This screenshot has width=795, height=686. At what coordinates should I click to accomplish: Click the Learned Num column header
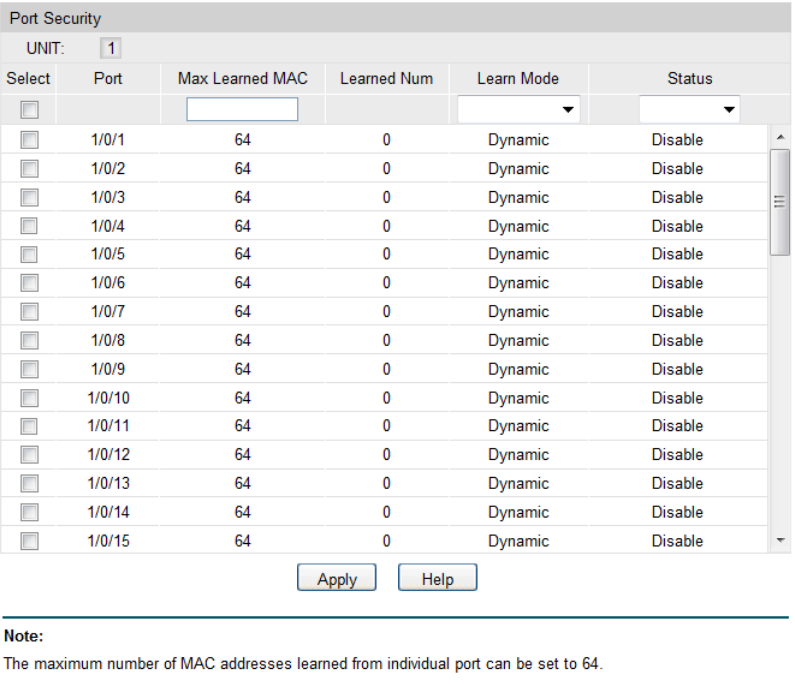387,79
